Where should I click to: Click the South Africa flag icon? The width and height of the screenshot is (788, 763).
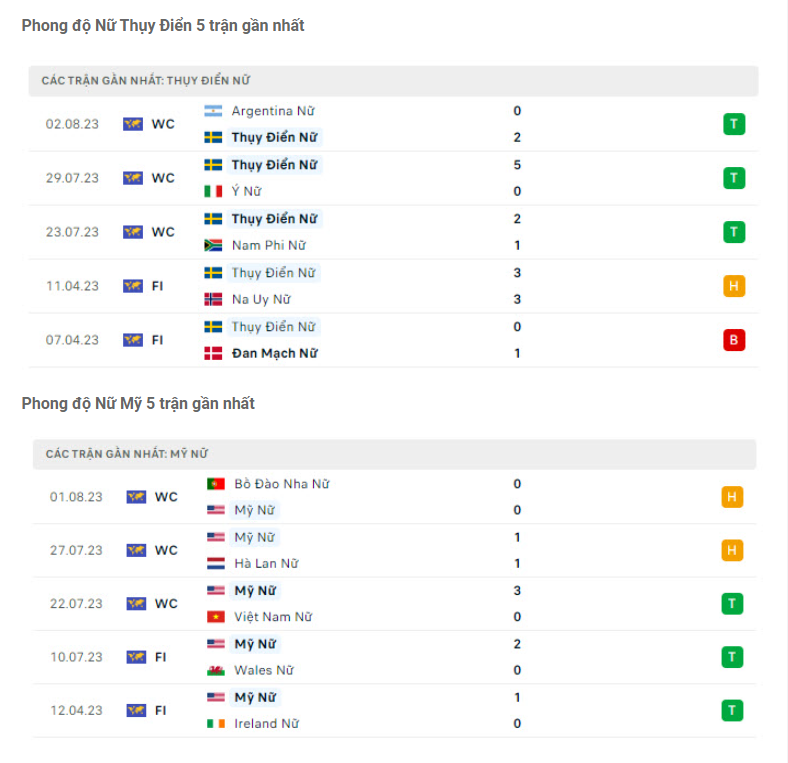point(213,245)
